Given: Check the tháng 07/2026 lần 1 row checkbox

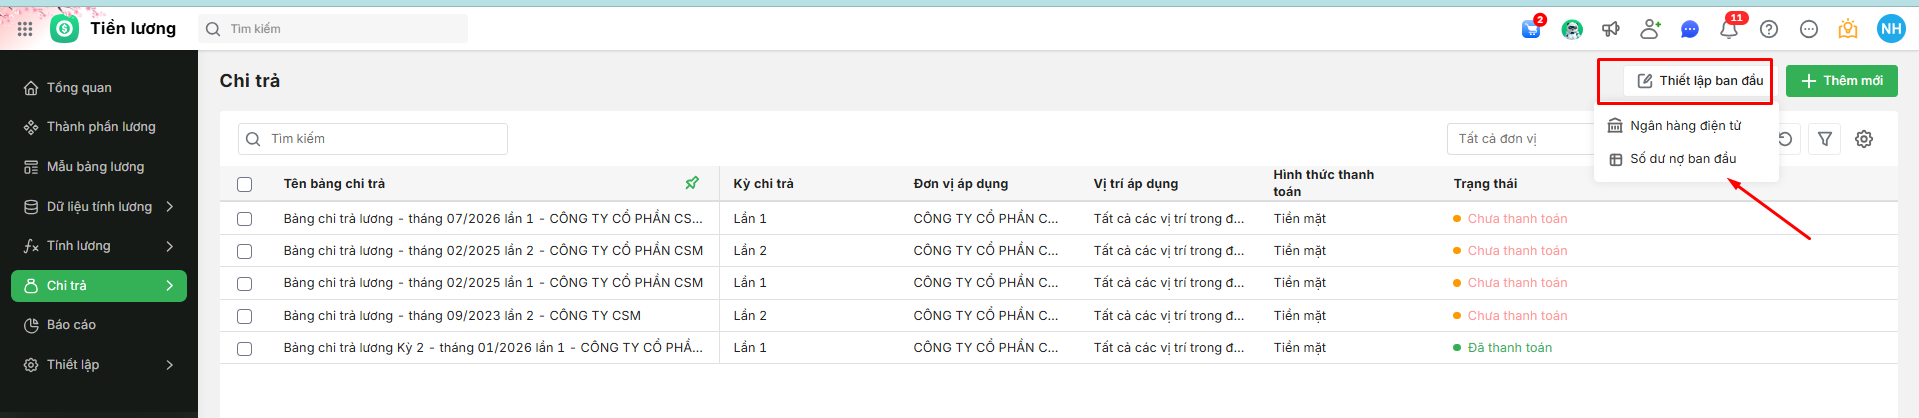Looking at the screenshot, I should coord(244,219).
